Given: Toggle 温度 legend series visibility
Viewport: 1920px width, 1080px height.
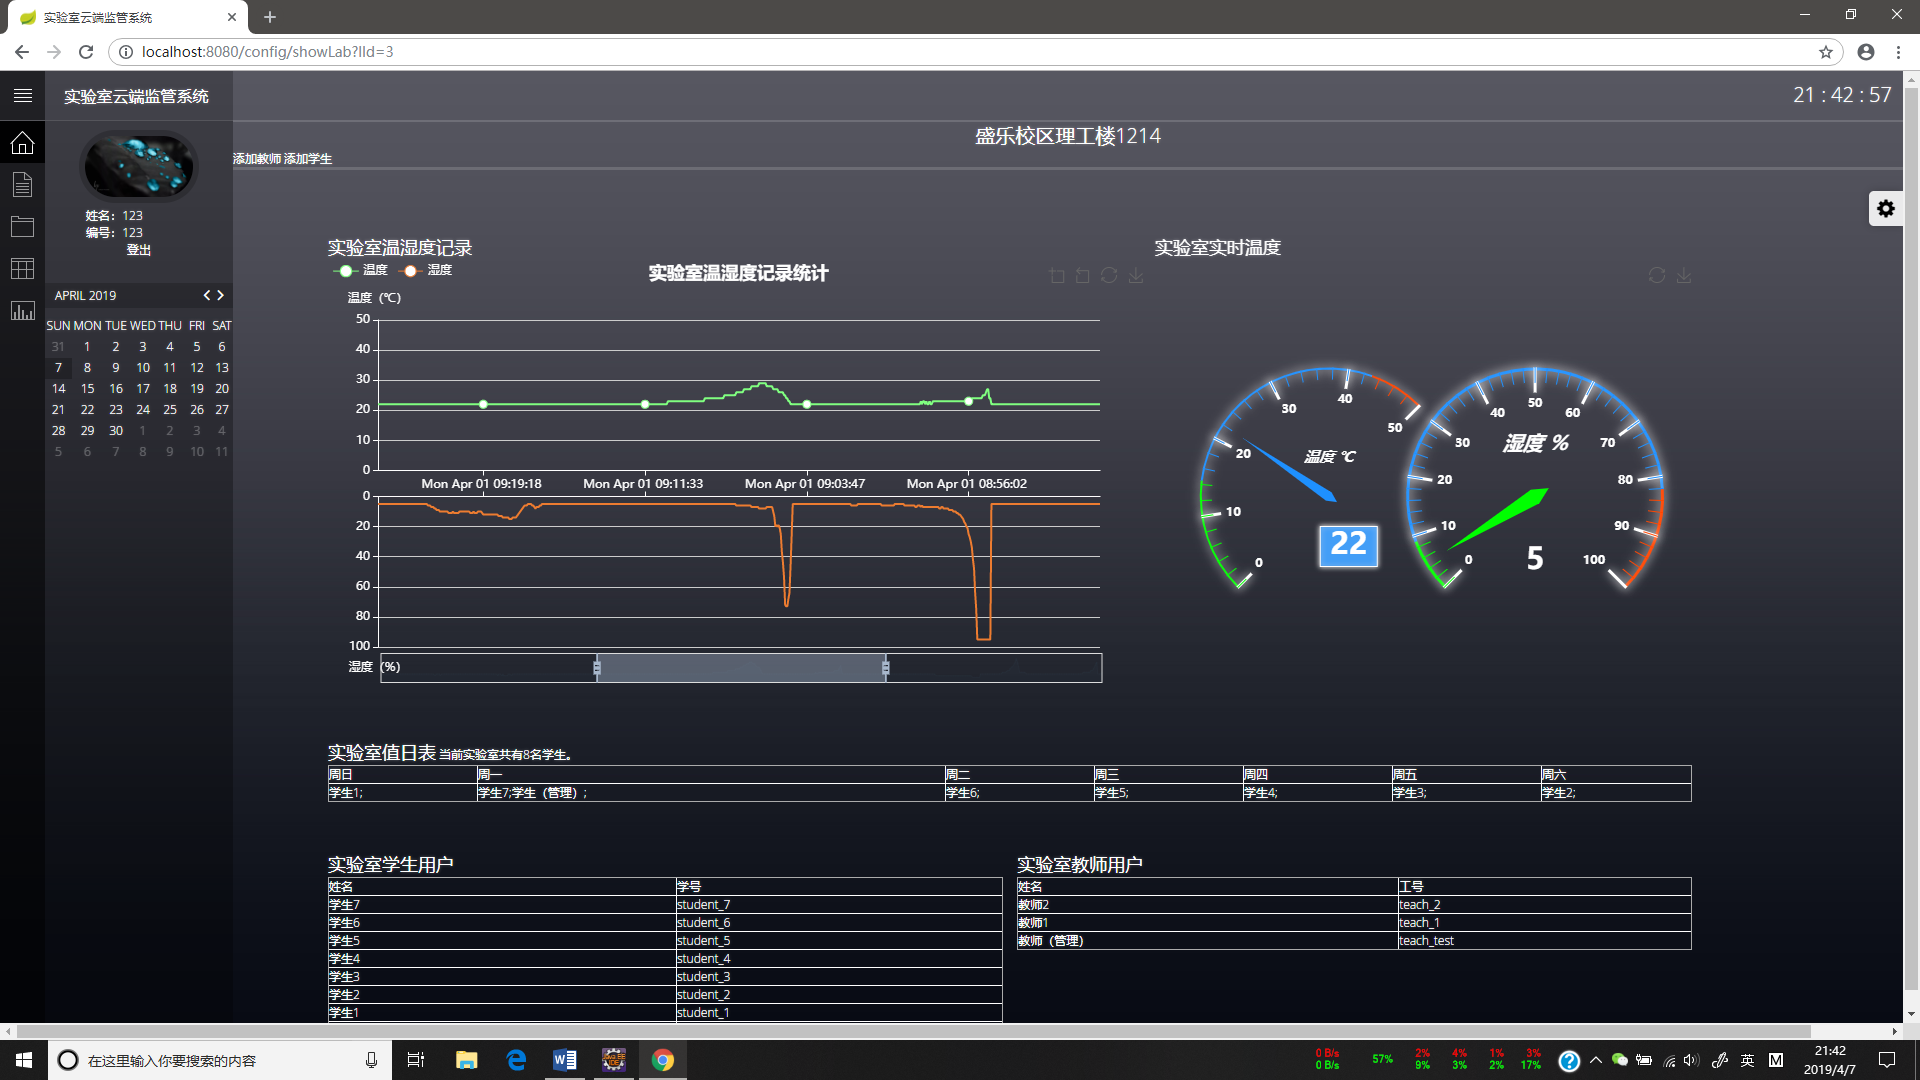Looking at the screenshot, I should point(361,271).
